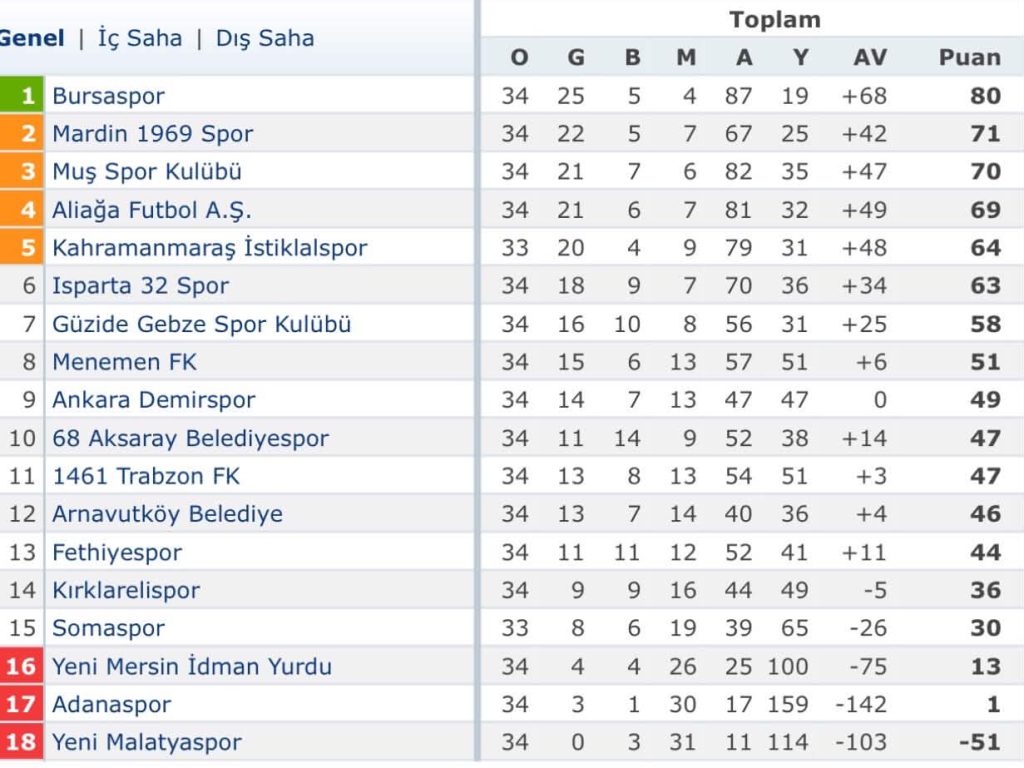1024x768 pixels.
Task: Open the Yeni Malatyaspor team page
Action: [146, 742]
